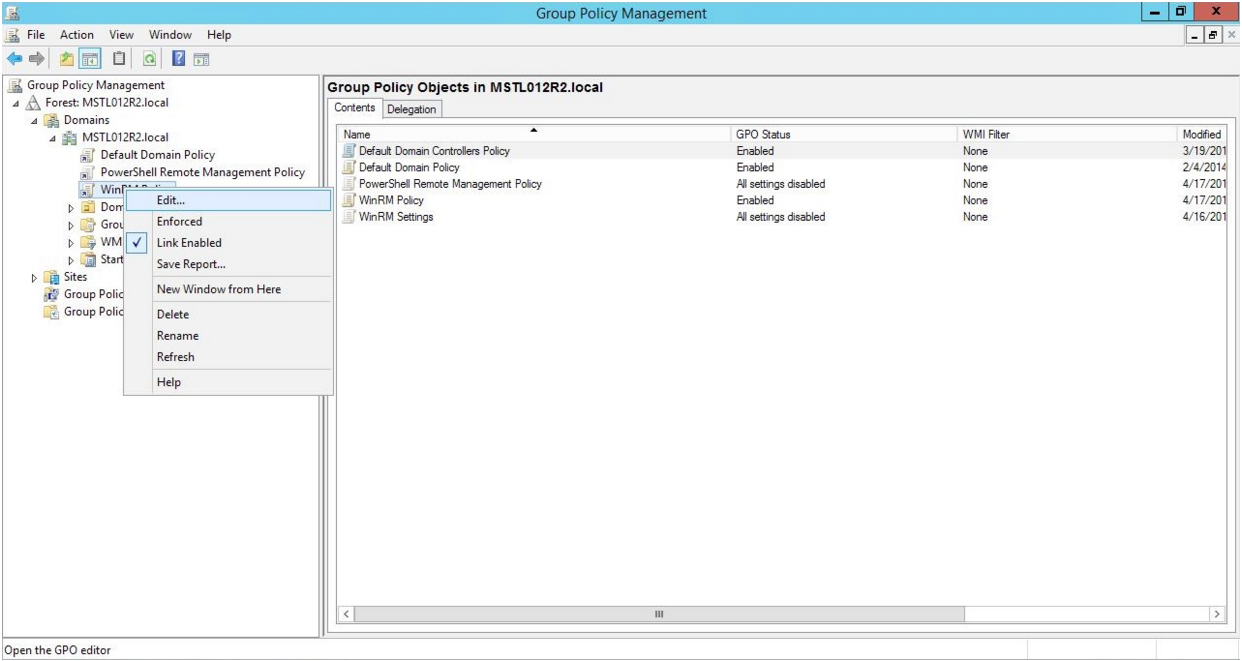Collapse the Domains tree node

click(32, 120)
